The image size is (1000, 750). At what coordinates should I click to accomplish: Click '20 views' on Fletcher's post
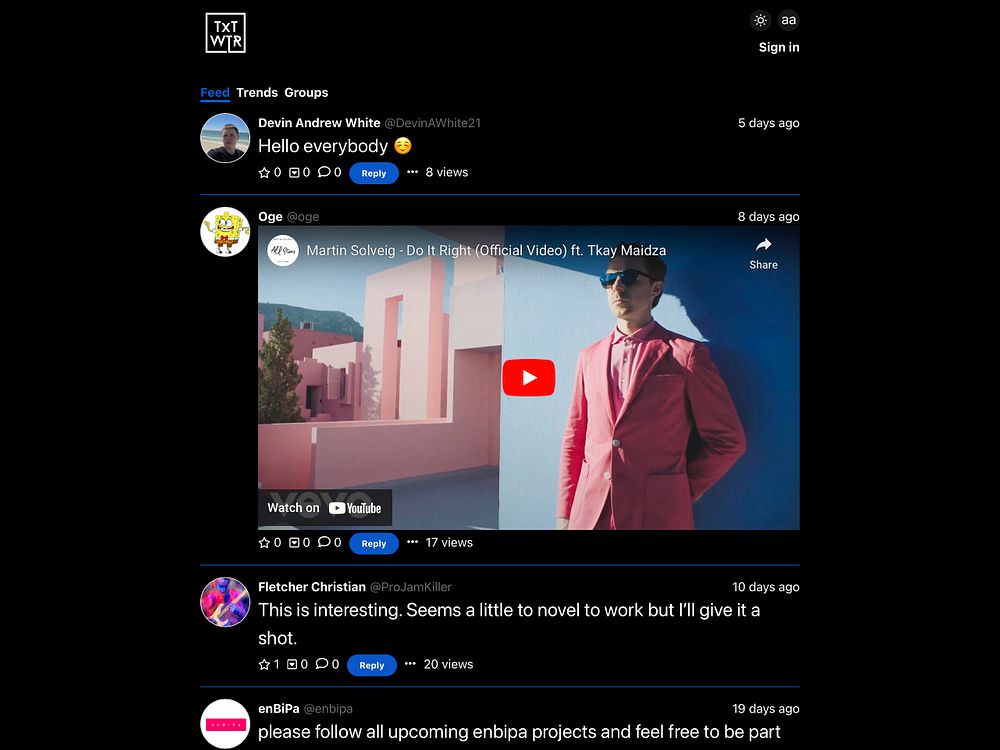(x=448, y=665)
